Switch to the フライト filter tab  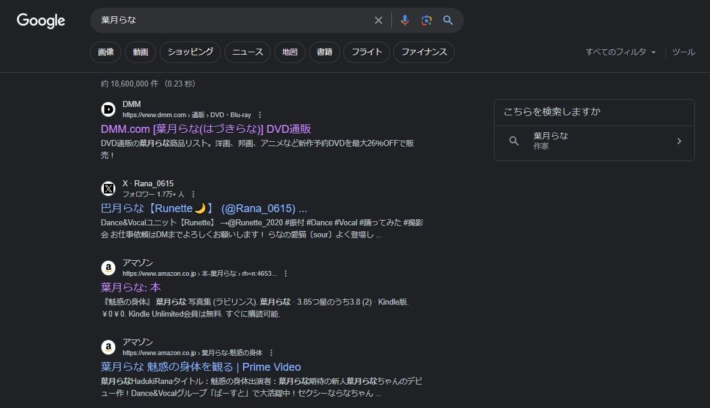(x=367, y=52)
